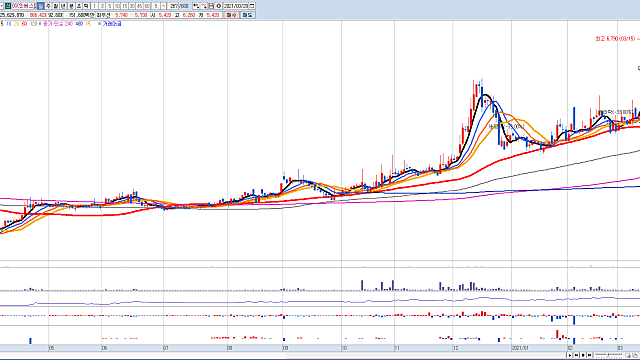This screenshot has height=360, width=640.
Task: Step chart replay forward
Action: tap(589, 356)
